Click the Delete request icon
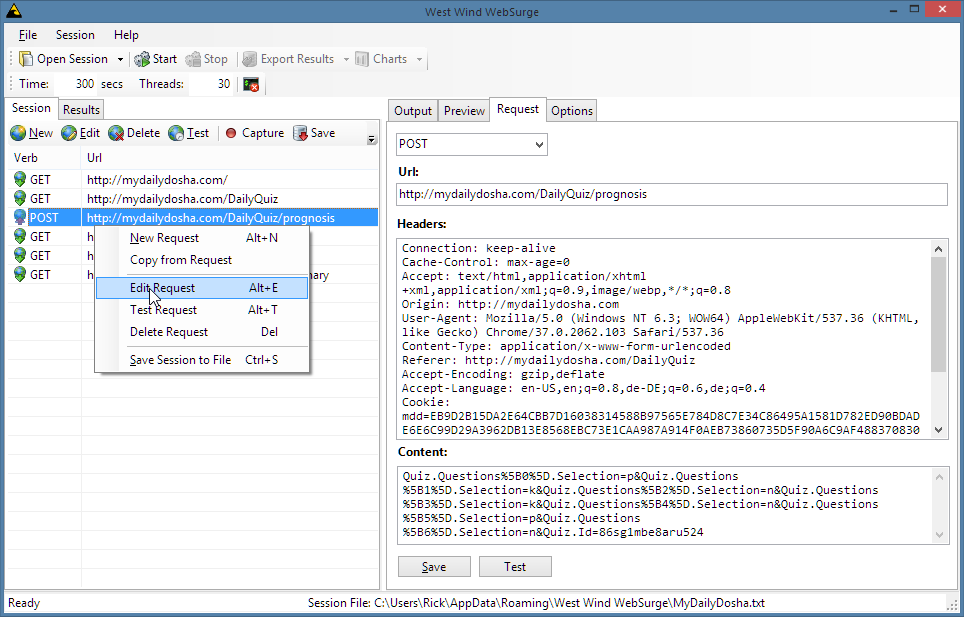The height and width of the screenshot is (617, 964). click(116, 133)
